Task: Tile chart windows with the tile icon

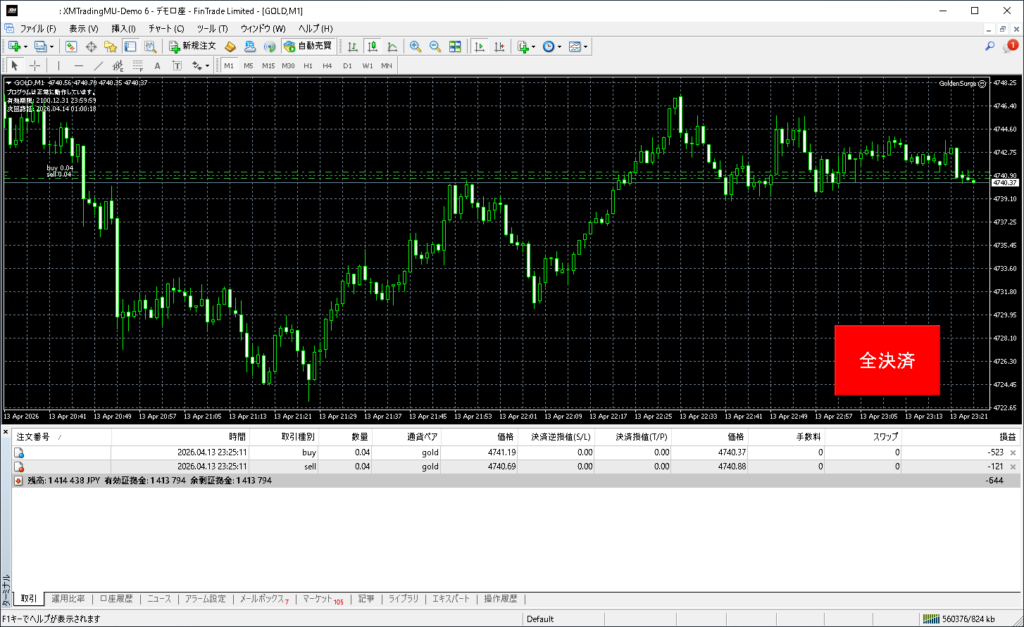Action: (x=455, y=46)
